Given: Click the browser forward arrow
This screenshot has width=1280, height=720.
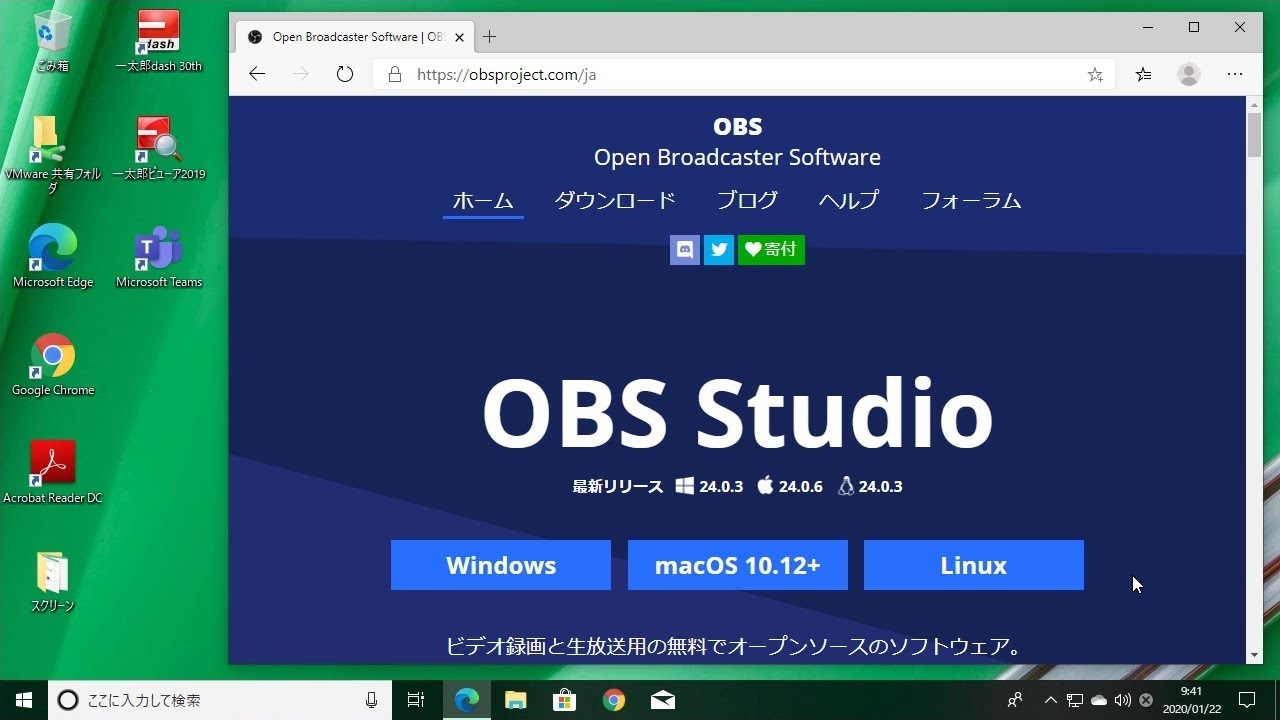Looking at the screenshot, I should [301, 74].
